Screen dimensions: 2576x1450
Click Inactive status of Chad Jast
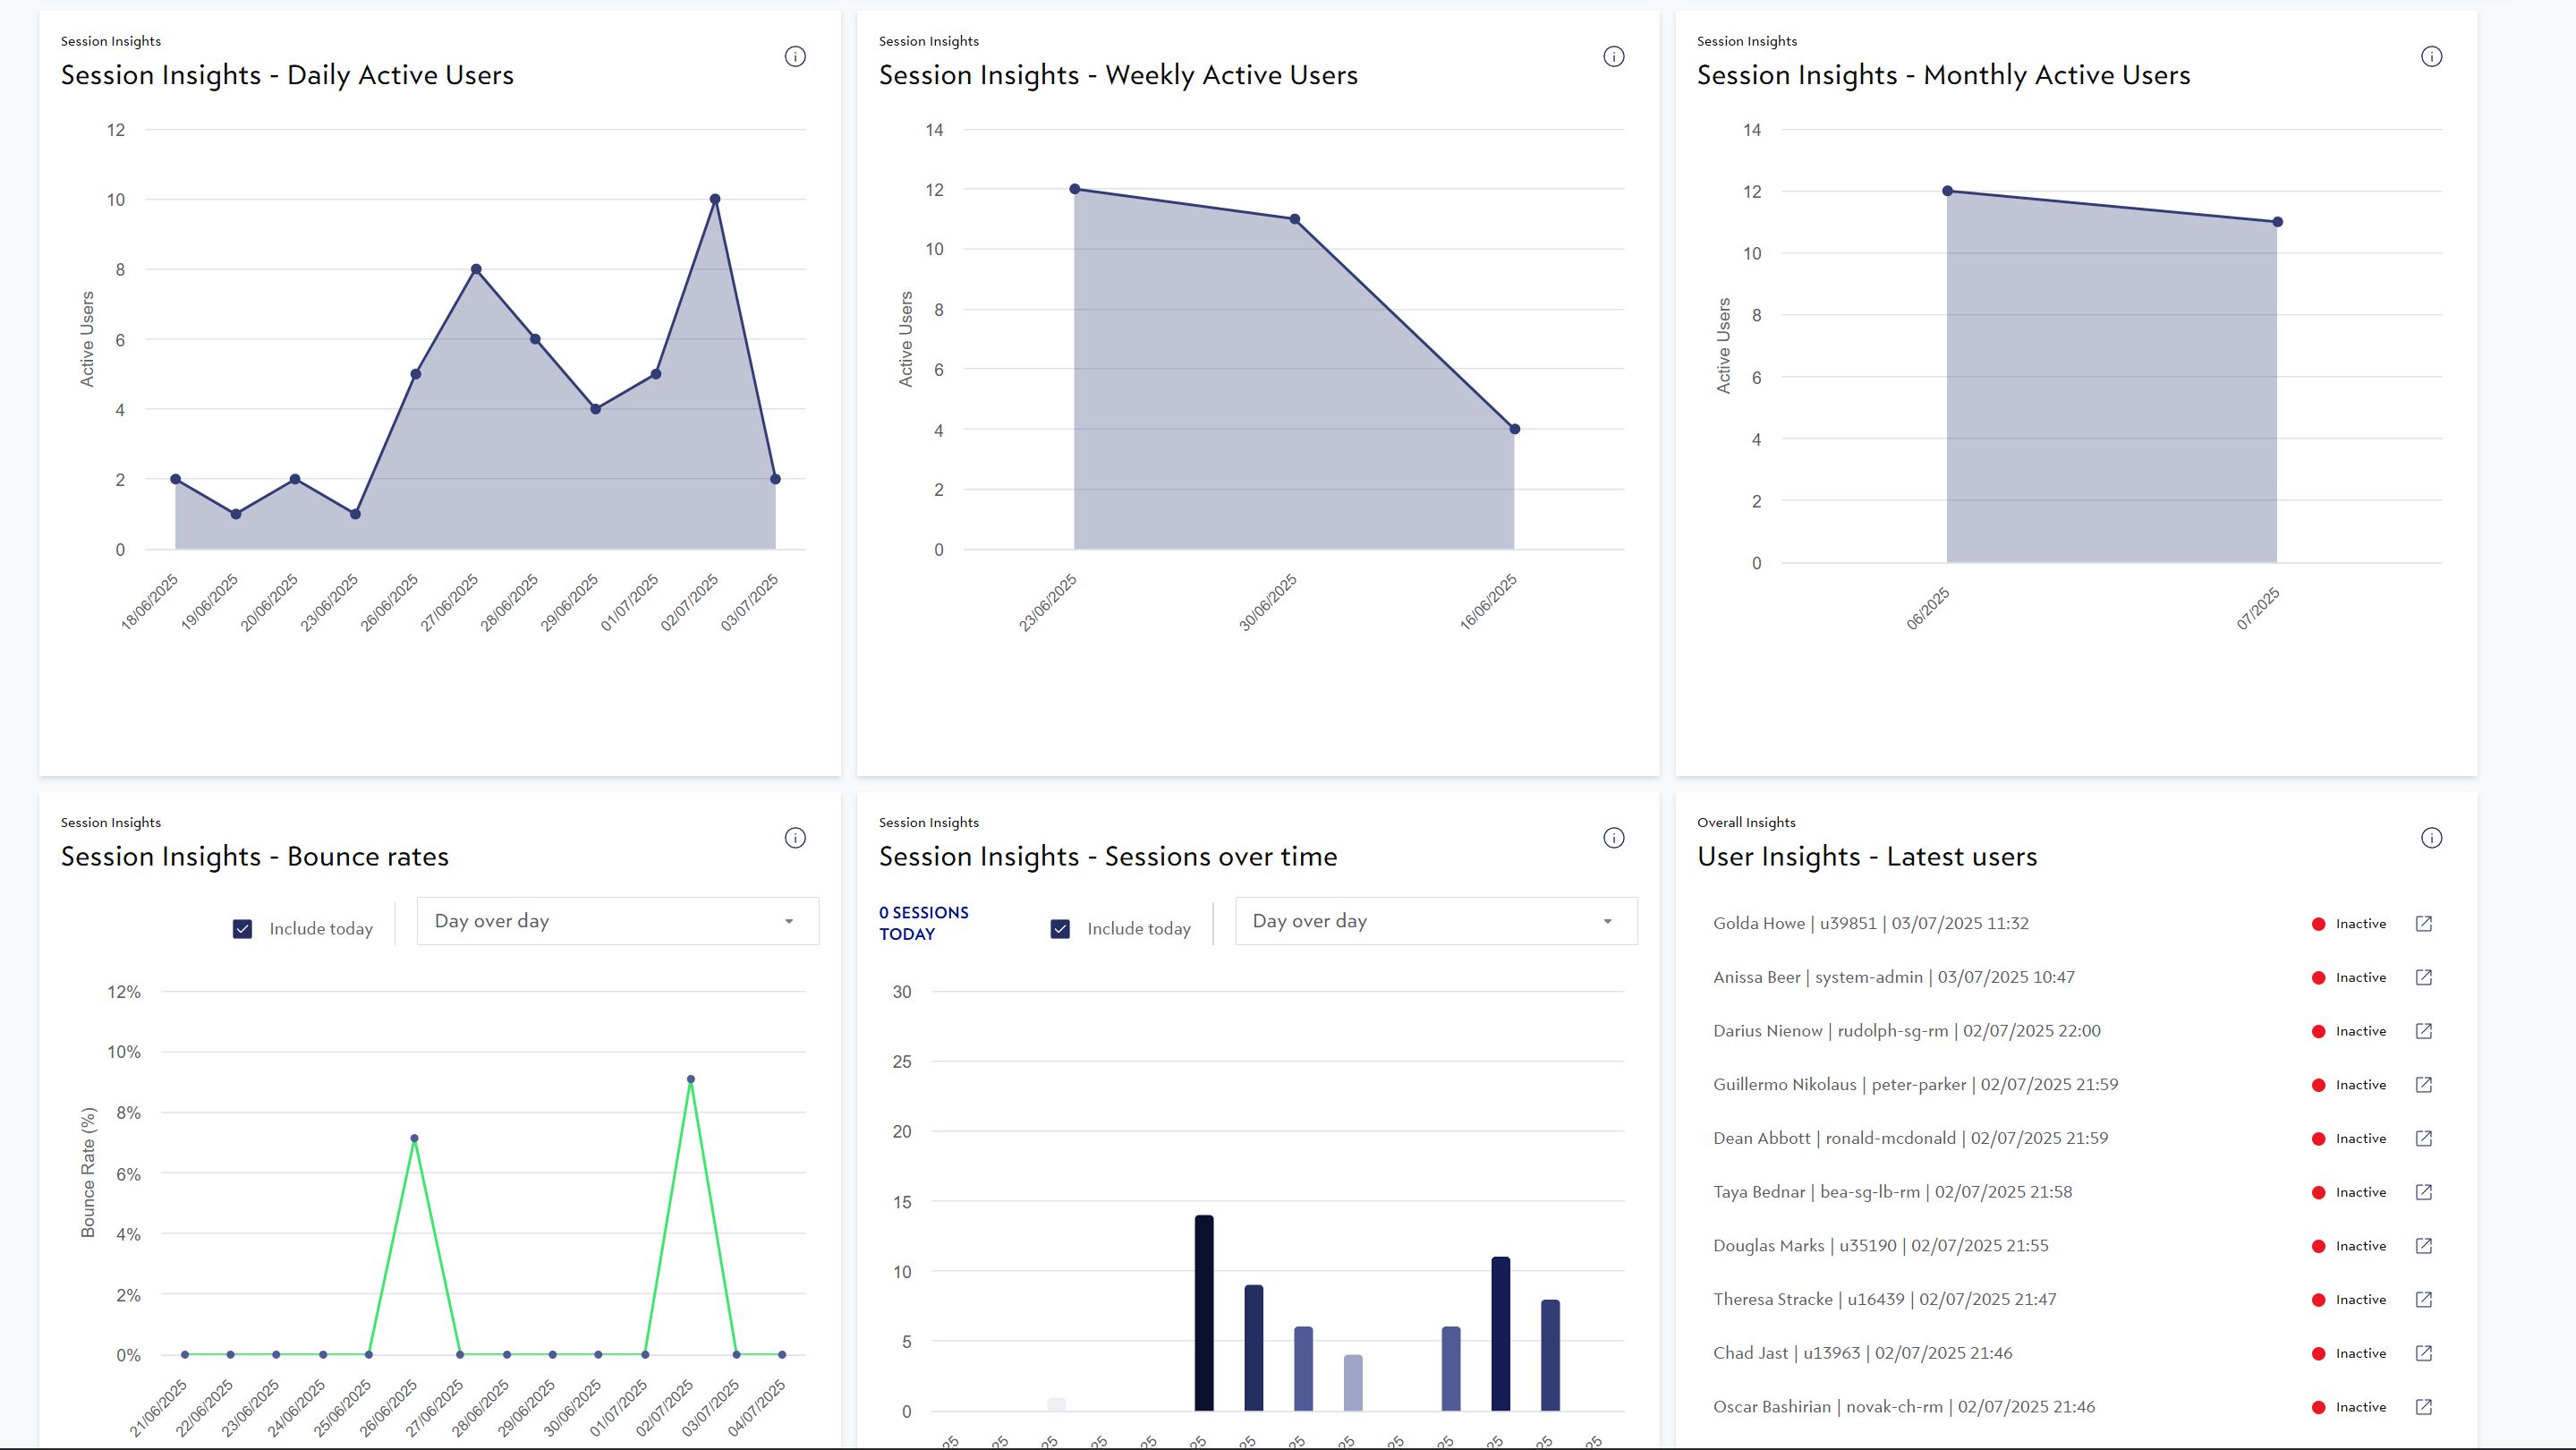point(2350,1353)
